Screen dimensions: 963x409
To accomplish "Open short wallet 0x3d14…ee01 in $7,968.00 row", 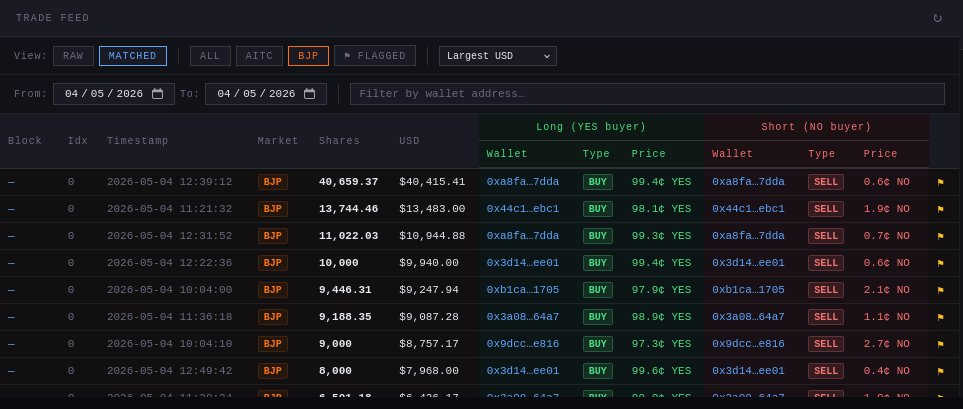I will pyautogui.click(x=748, y=371).
